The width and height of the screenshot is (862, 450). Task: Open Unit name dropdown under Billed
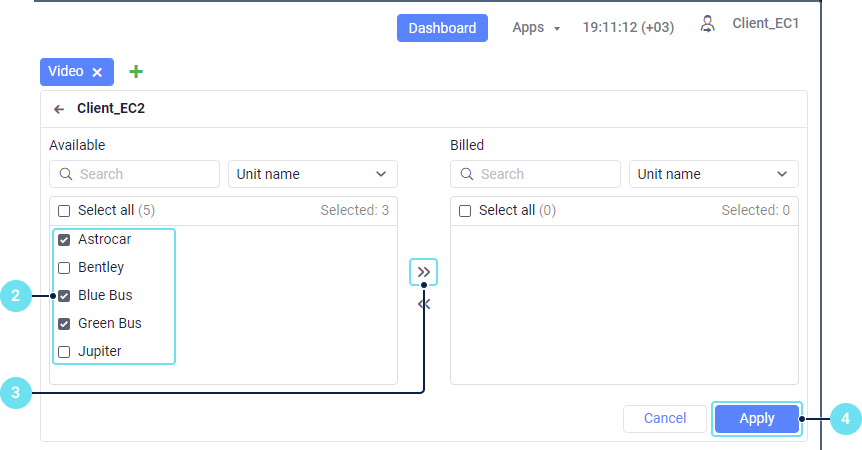[x=713, y=174]
